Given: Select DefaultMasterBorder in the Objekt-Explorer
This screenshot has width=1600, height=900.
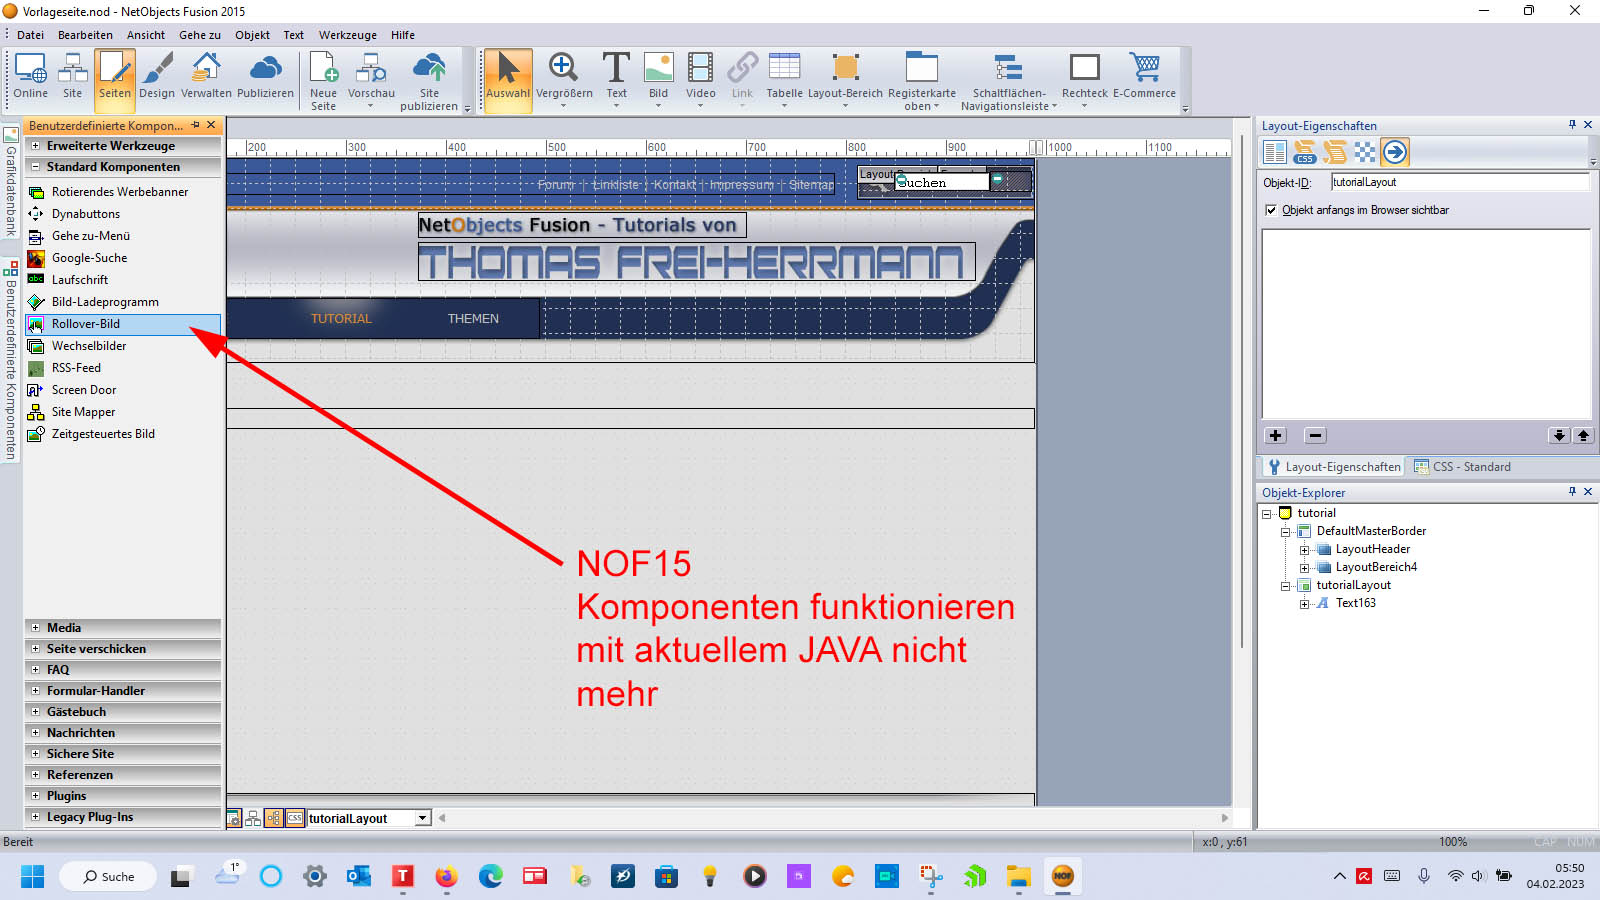Looking at the screenshot, I should [x=1371, y=531].
